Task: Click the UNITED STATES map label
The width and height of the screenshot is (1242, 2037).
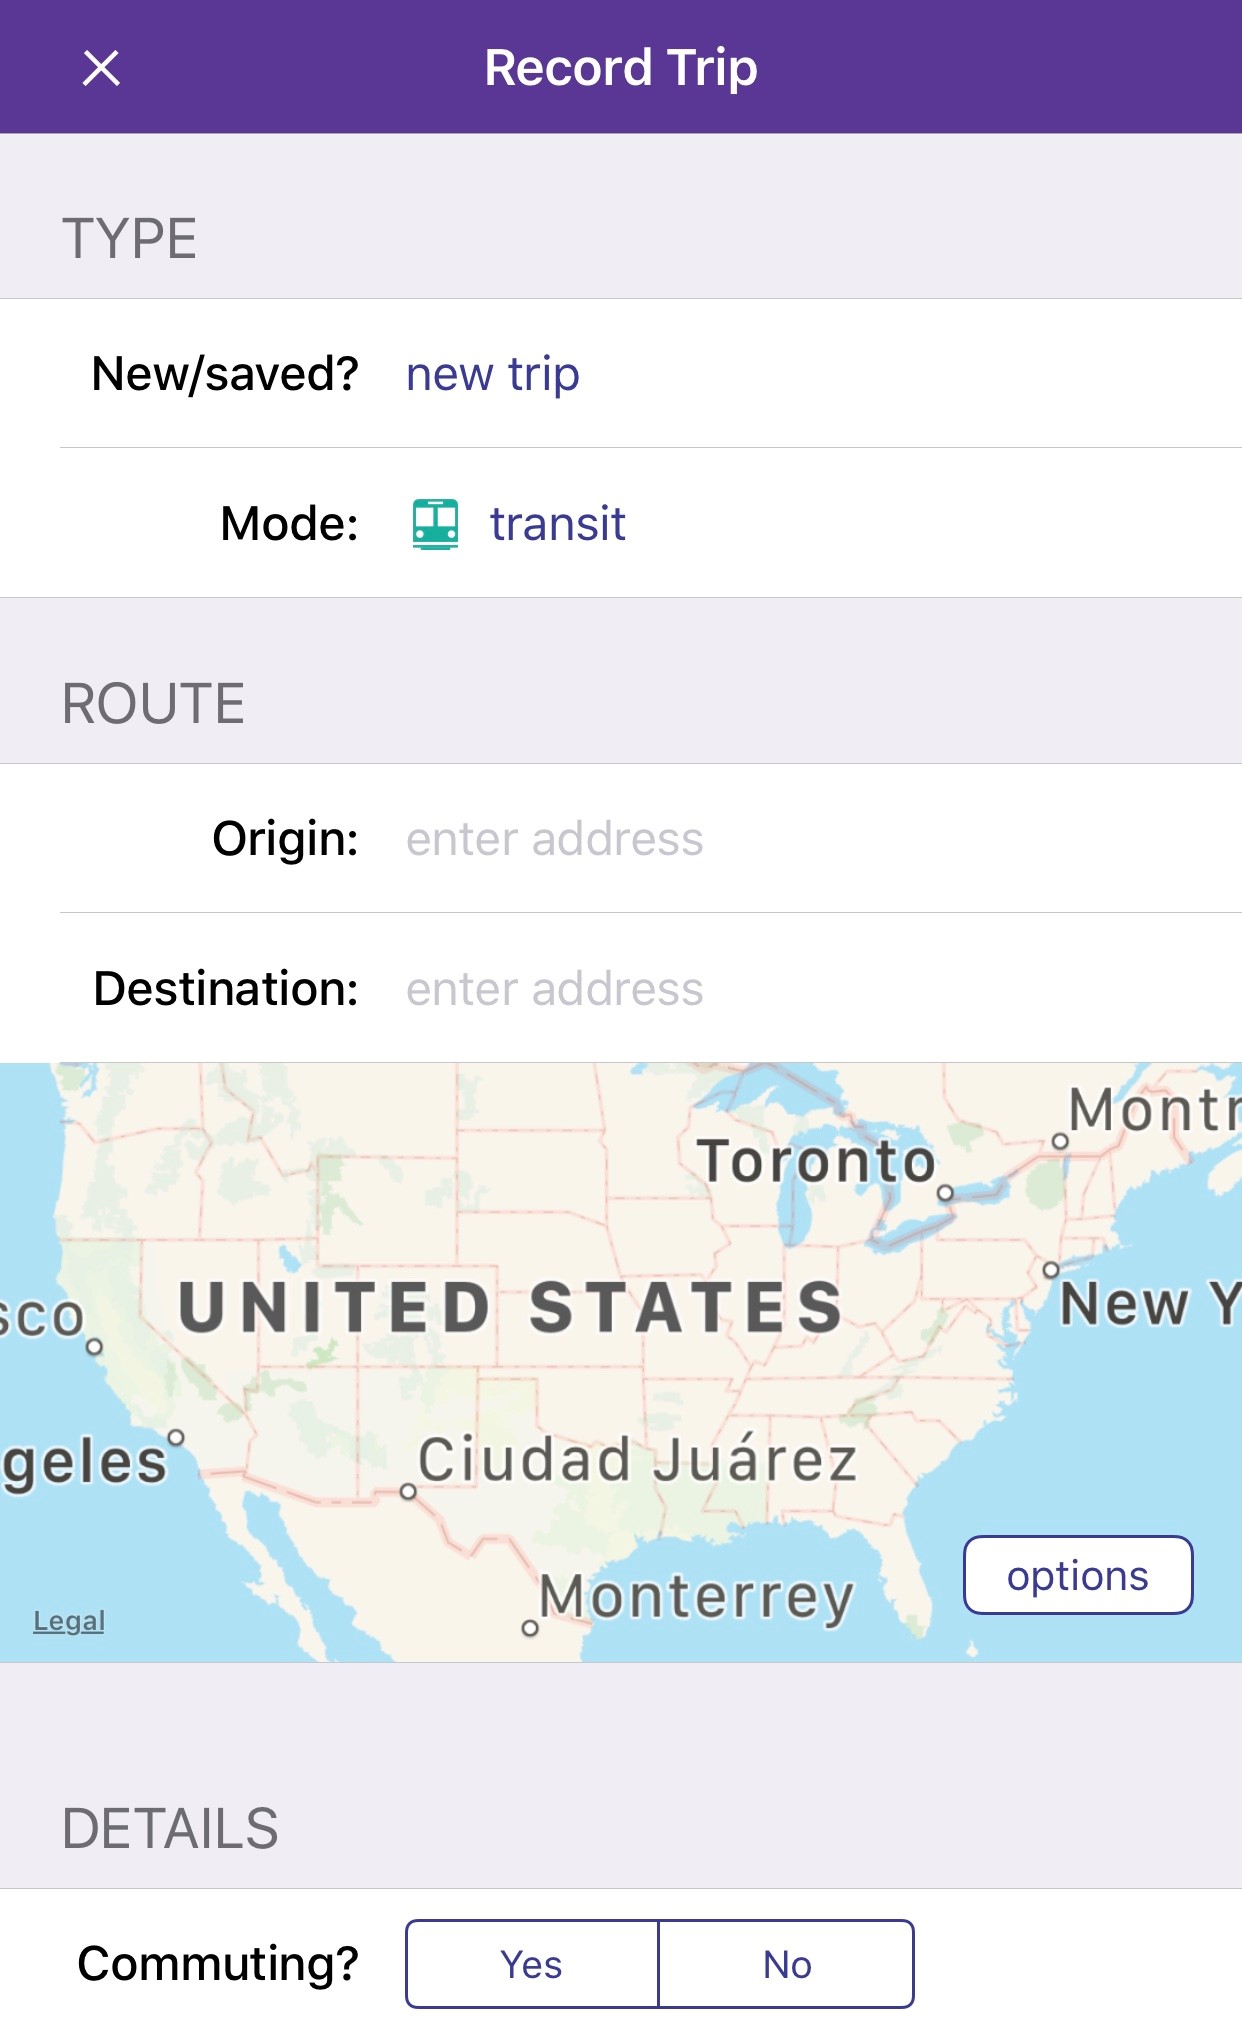Action: point(511,1307)
